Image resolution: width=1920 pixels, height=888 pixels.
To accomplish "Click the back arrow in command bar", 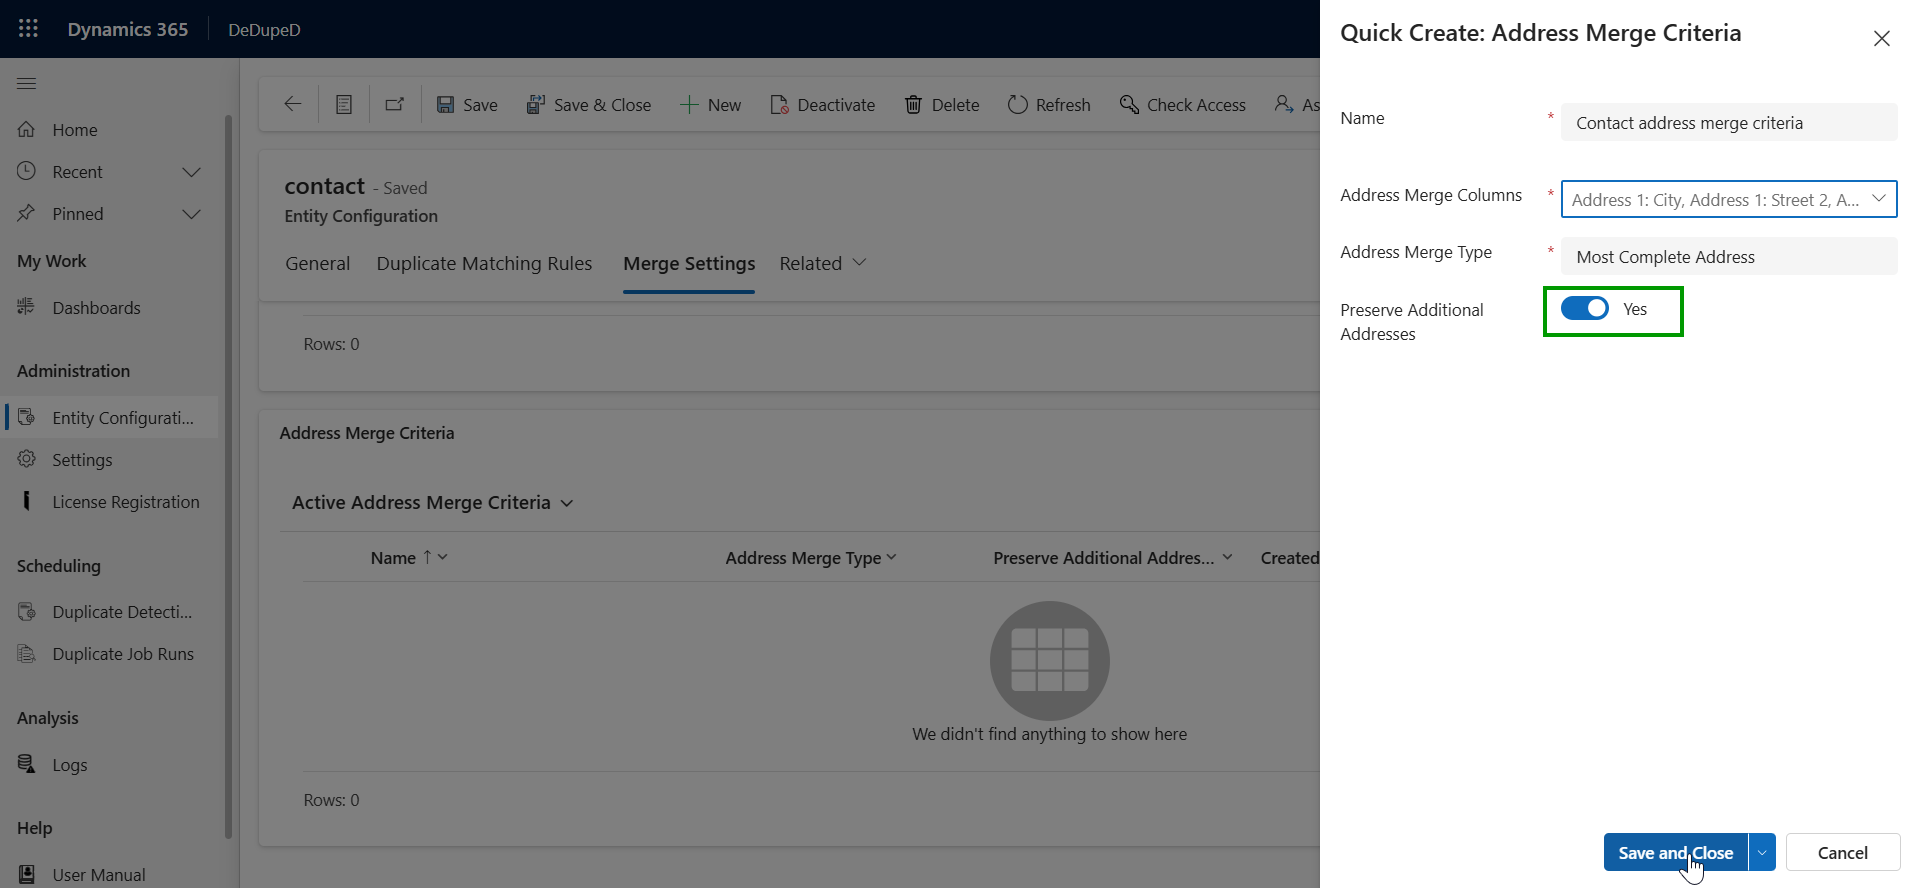I will (293, 104).
